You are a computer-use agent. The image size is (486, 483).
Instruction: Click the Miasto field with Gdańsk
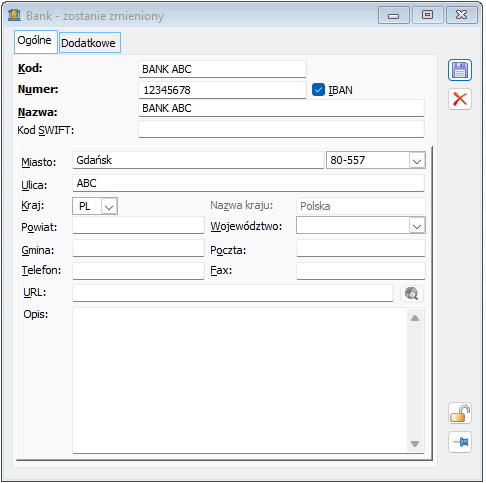(x=198, y=160)
